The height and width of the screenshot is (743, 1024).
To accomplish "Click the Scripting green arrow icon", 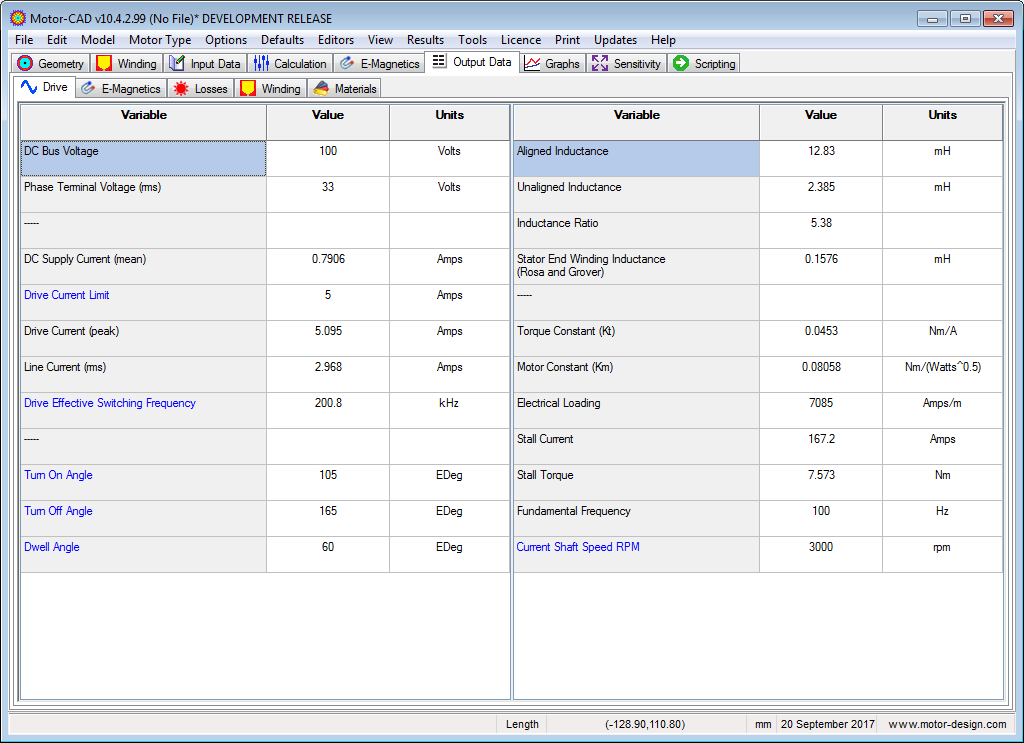I will [681, 63].
